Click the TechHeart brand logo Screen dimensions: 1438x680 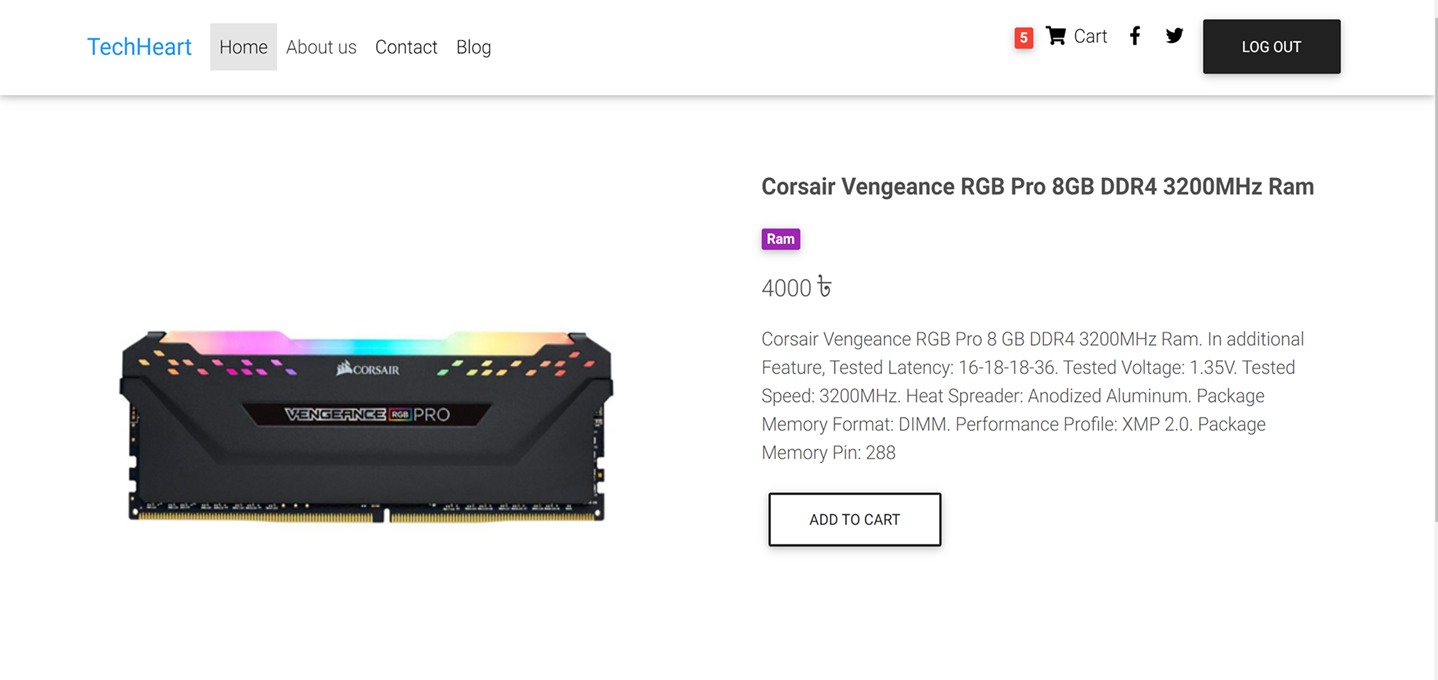(x=139, y=47)
